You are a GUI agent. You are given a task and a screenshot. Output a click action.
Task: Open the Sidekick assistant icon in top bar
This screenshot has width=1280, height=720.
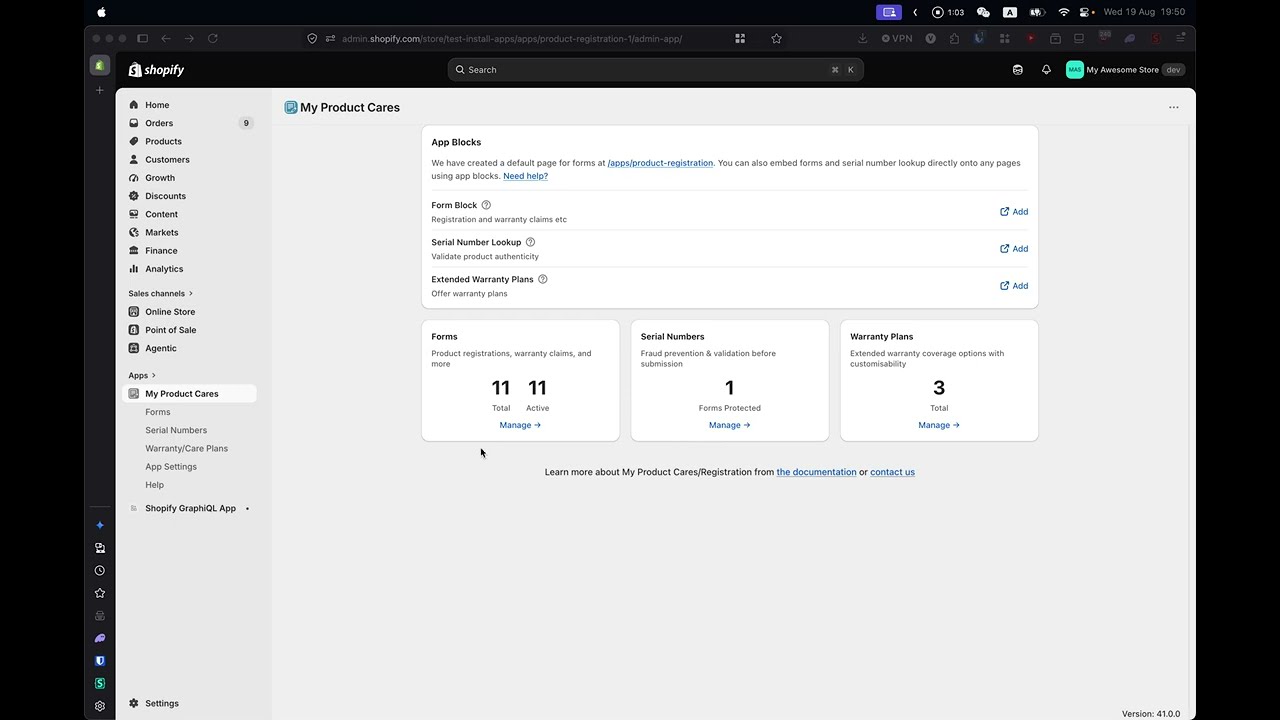click(x=1018, y=70)
